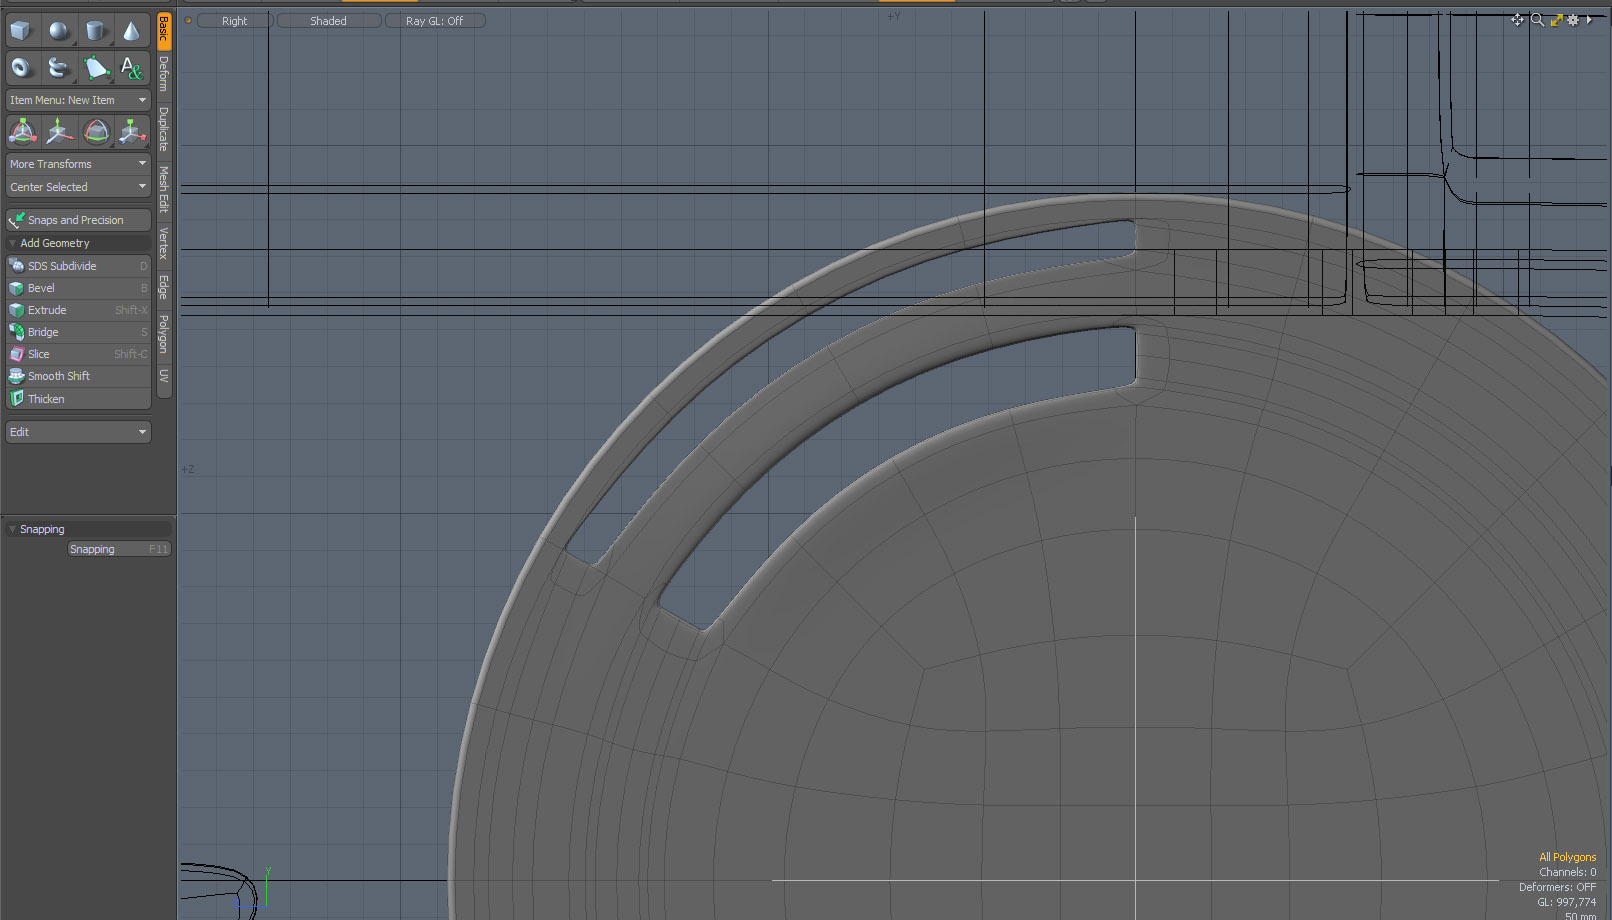Screen dimensions: 1612x920
Task: Switch to the Mesh Edit tab
Action: 164,189
